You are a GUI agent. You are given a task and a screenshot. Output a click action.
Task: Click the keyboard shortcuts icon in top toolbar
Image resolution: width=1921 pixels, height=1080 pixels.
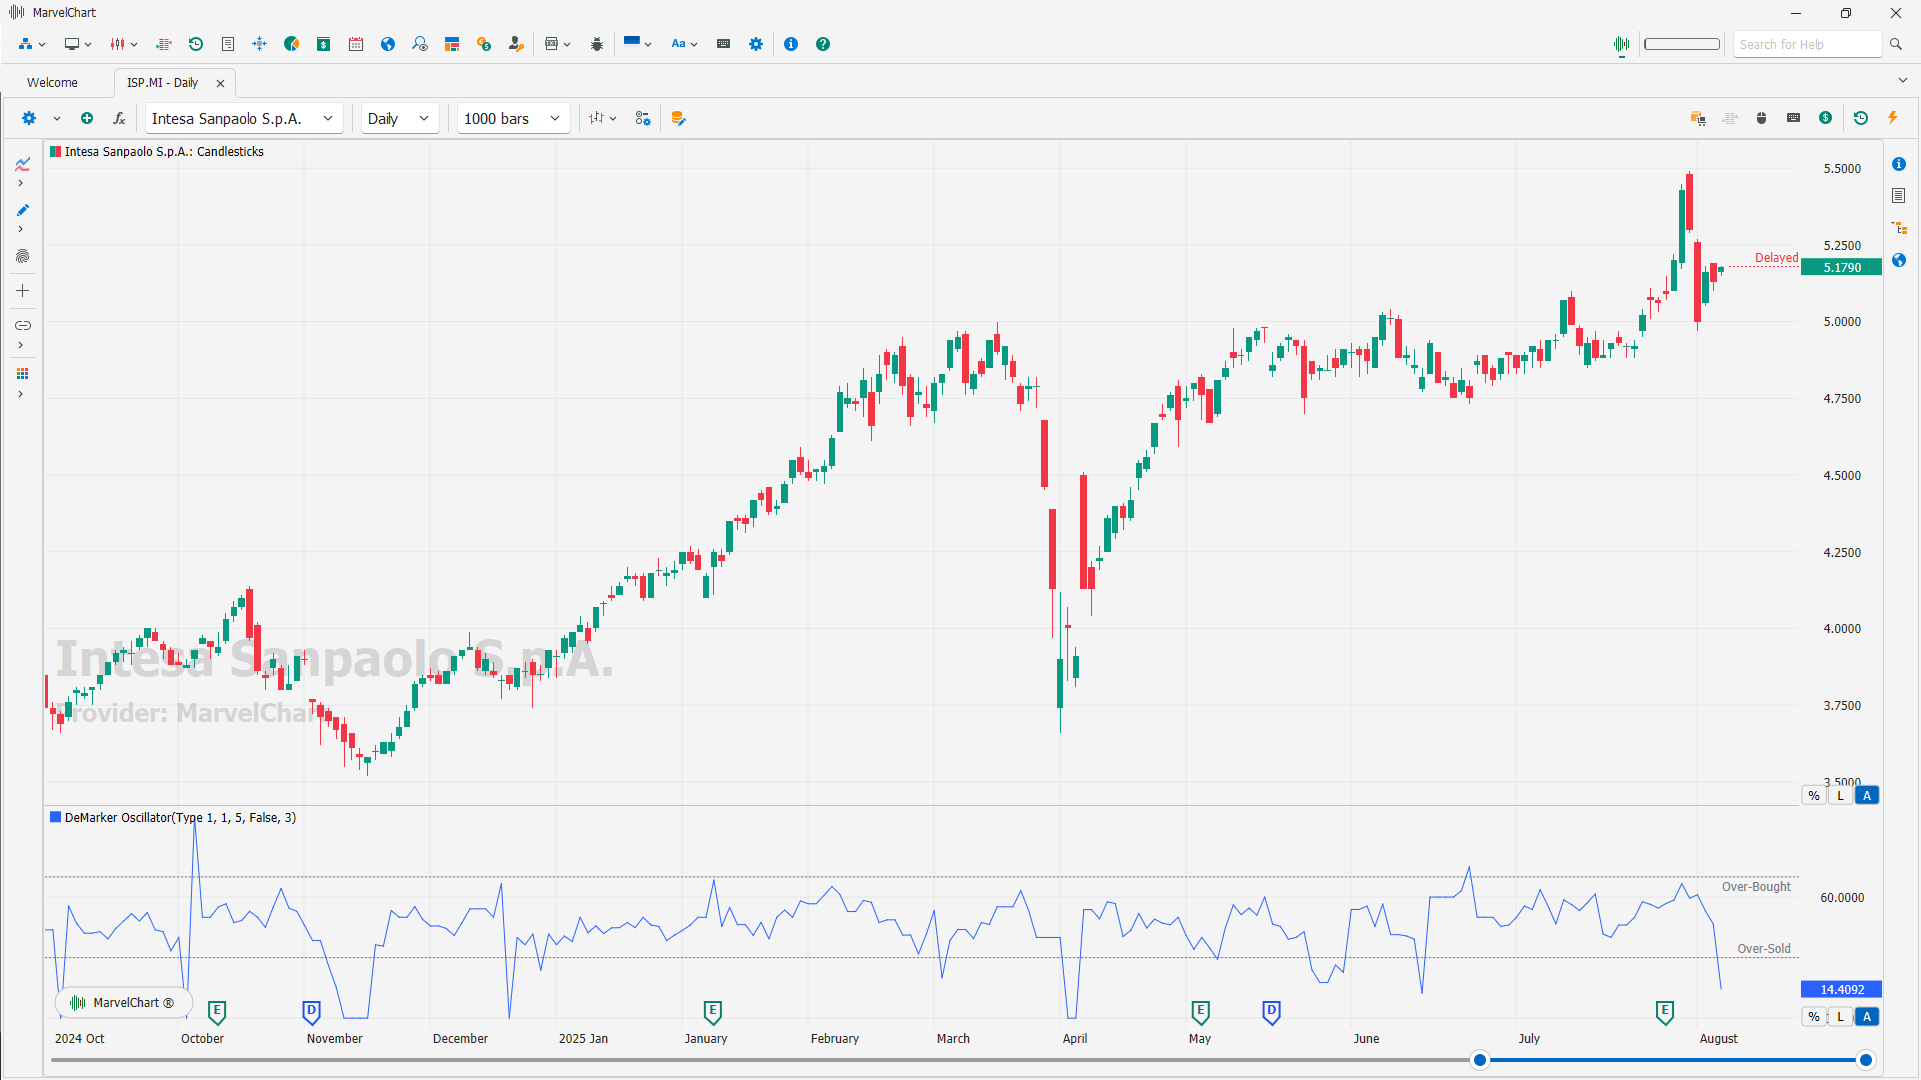coord(724,44)
